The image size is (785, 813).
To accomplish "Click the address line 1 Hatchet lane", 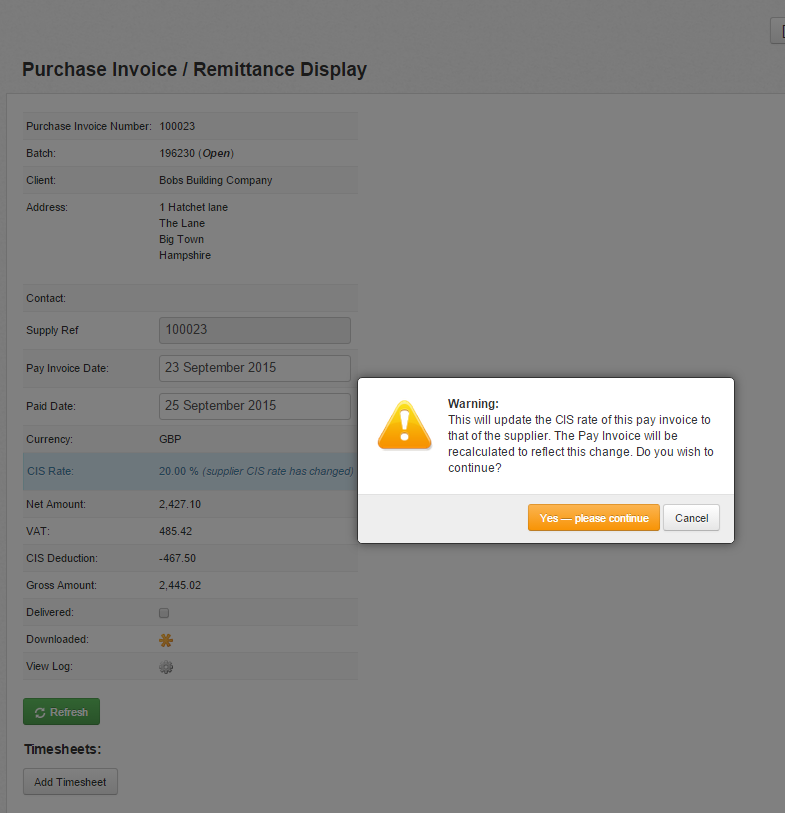I will pyautogui.click(x=193, y=207).
